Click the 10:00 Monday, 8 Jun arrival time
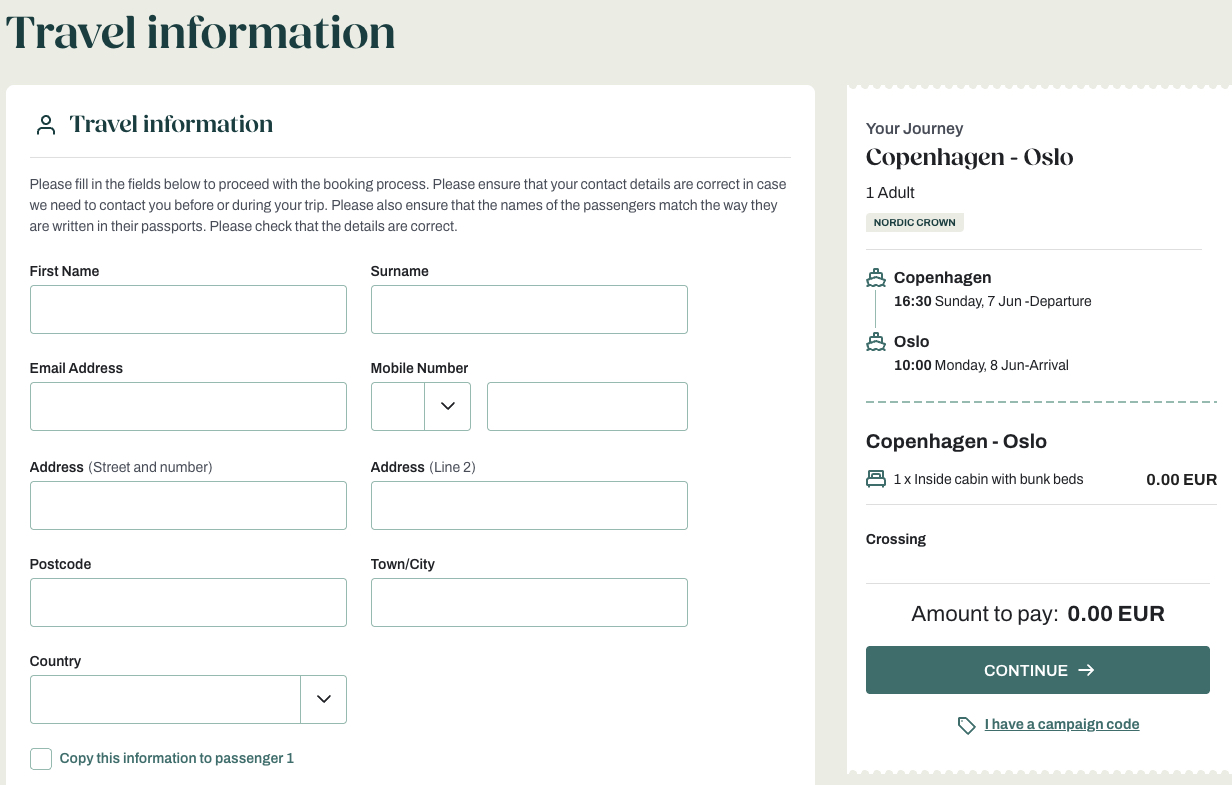Screen dimensions: 1232x785 pyautogui.click(x=981, y=365)
